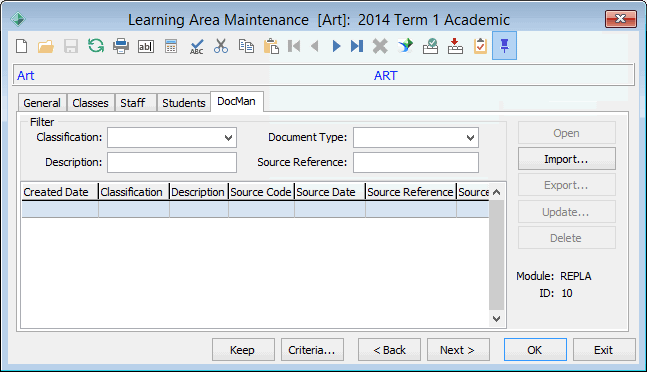647x372 pixels.
Task: Click the Open document button
Action: coord(567,133)
